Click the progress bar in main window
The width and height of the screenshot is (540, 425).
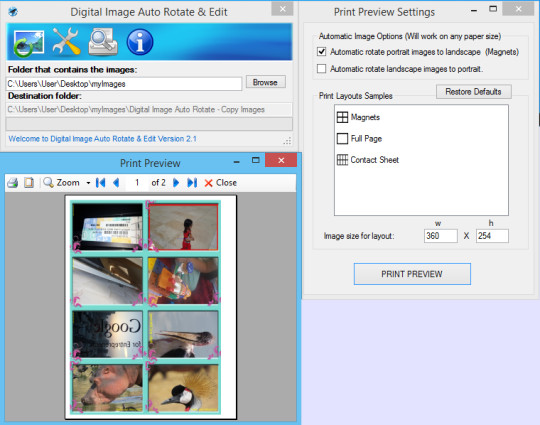coord(149,124)
